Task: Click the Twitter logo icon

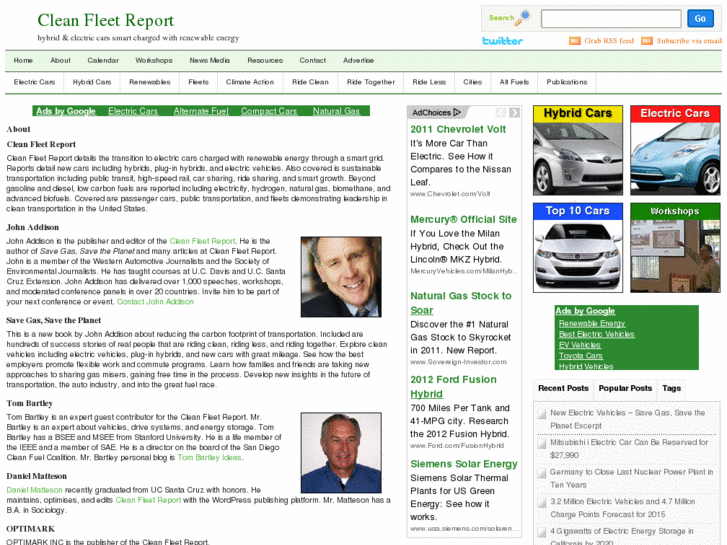Action: coord(503,41)
